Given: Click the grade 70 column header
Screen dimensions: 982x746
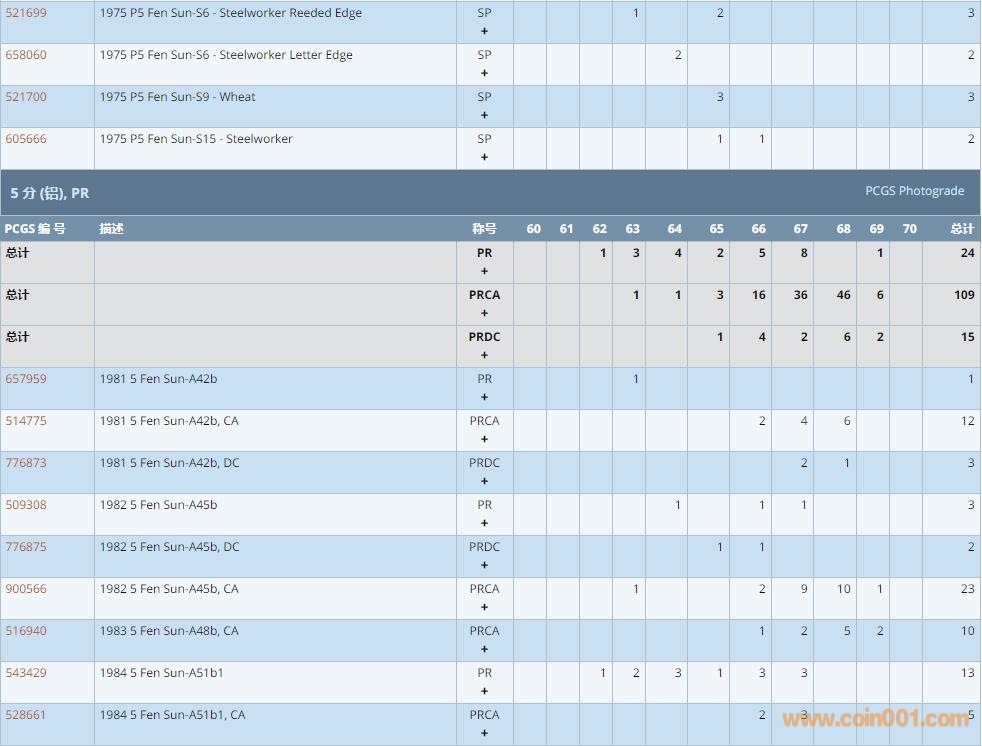Looking at the screenshot, I should [909, 229].
